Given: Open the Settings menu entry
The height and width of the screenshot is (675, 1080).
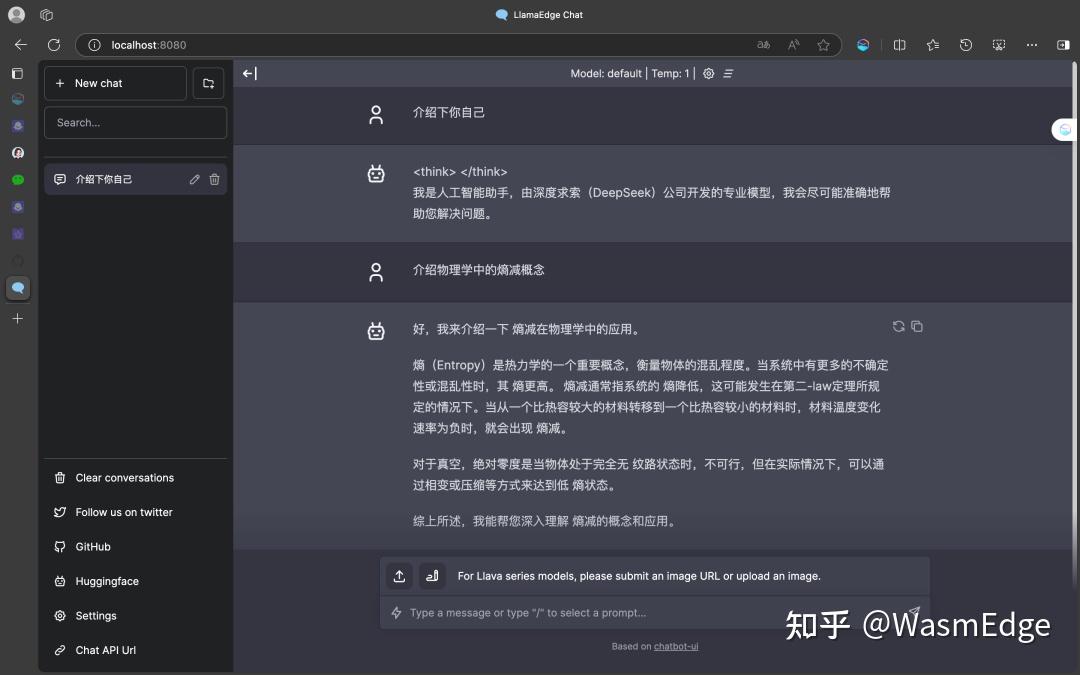Looking at the screenshot, I should pyautogui.click(x=96, y=615).
